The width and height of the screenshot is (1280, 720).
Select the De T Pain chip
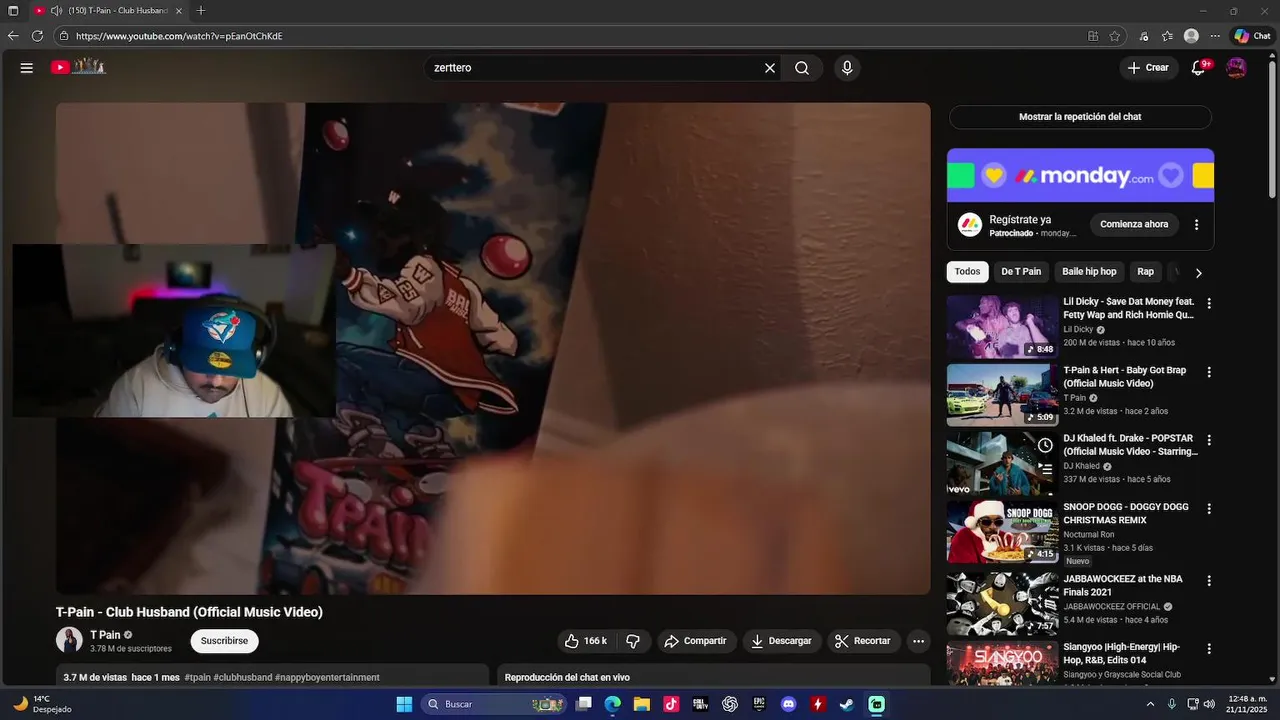tap(1021, 272)
